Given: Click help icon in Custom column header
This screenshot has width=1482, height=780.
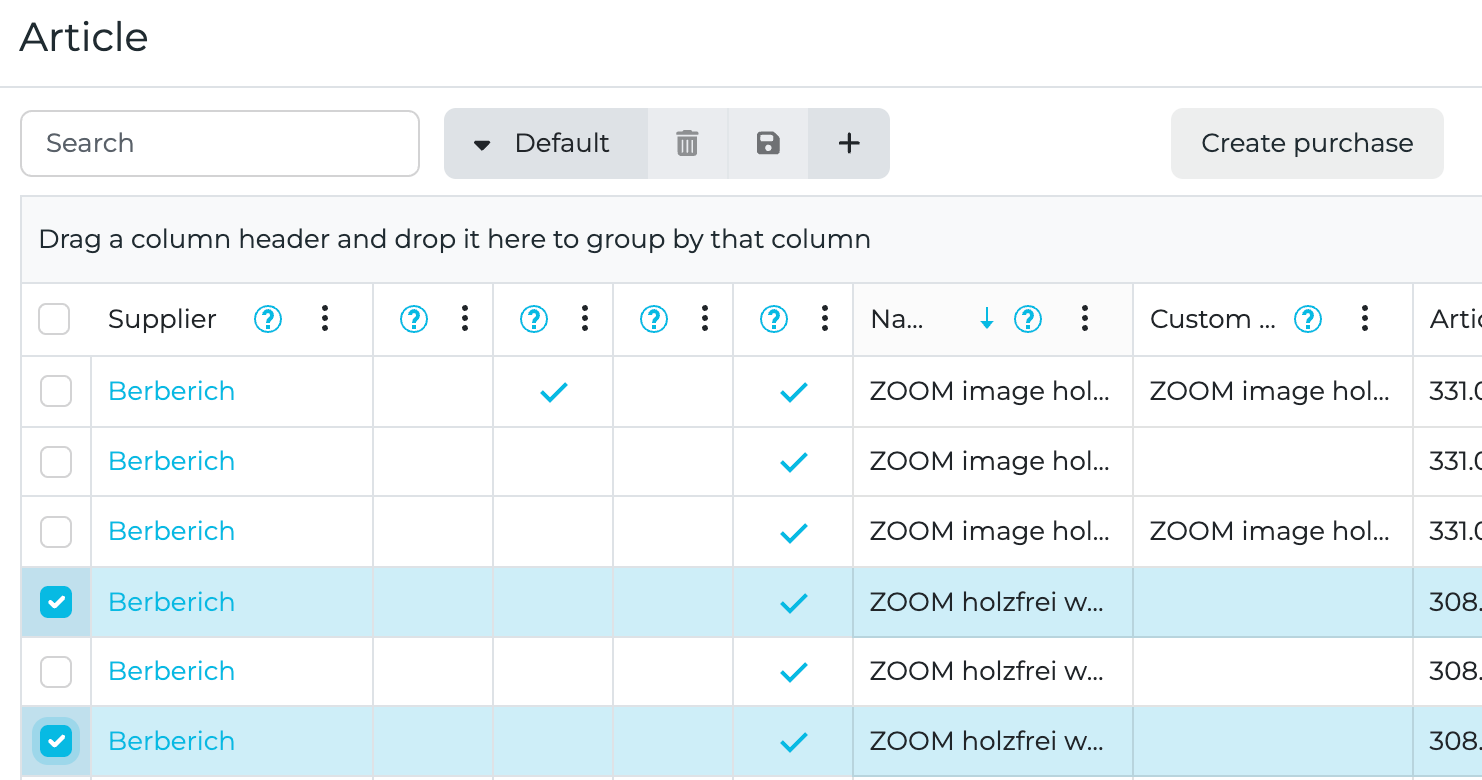Looking at the screenshot, I should click(1308, 319).
